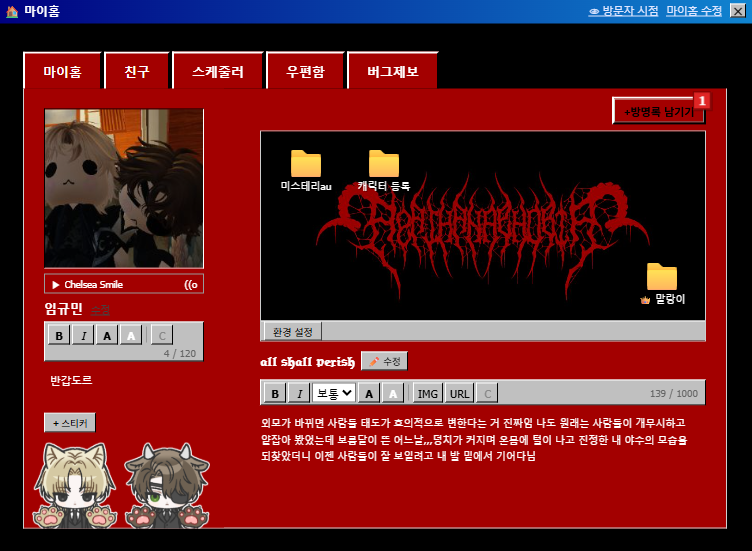Click the 마이홈 수정 link
752x551 pixels.
tap(694, 11)
